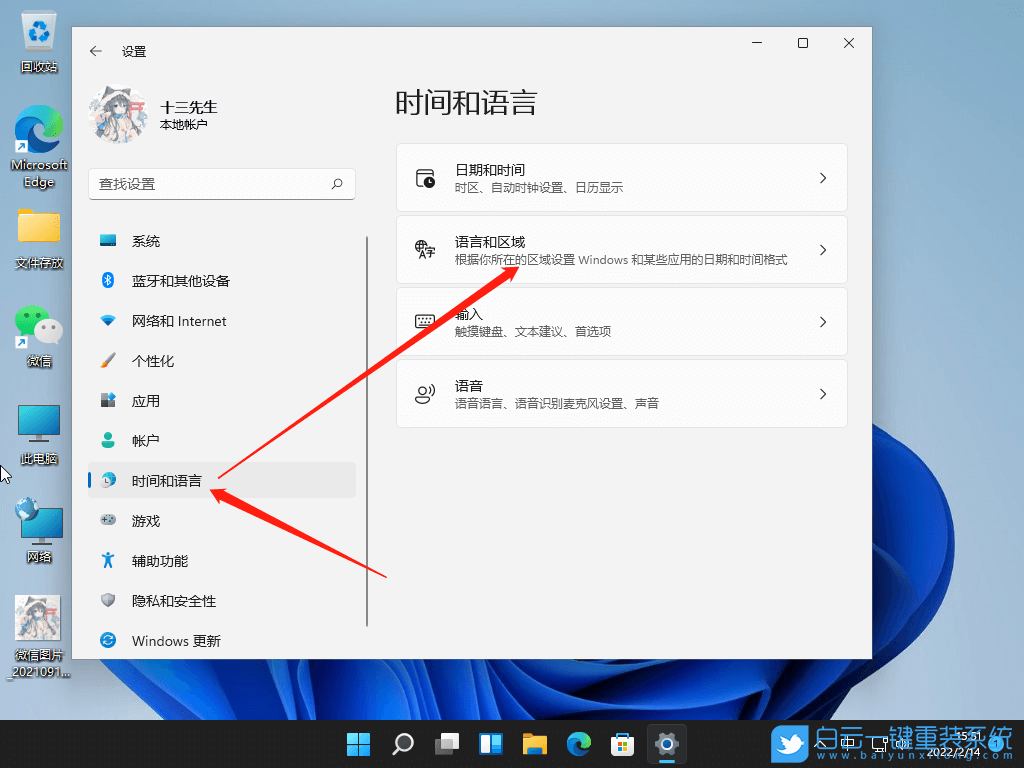
Task: Open 系统 settings from the sidebar
Action: 150,240
